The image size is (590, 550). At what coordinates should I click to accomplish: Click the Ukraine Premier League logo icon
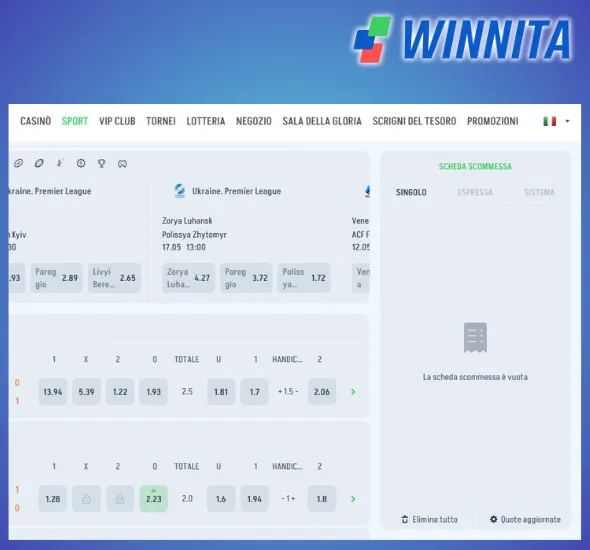click(180, 191)
